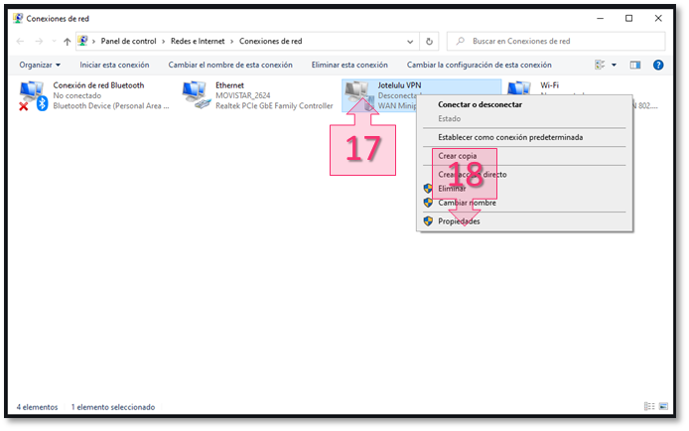Click Conexiones de red breadcrumb segment
This screenshot has height=431, width=689.
coord(270,41)
